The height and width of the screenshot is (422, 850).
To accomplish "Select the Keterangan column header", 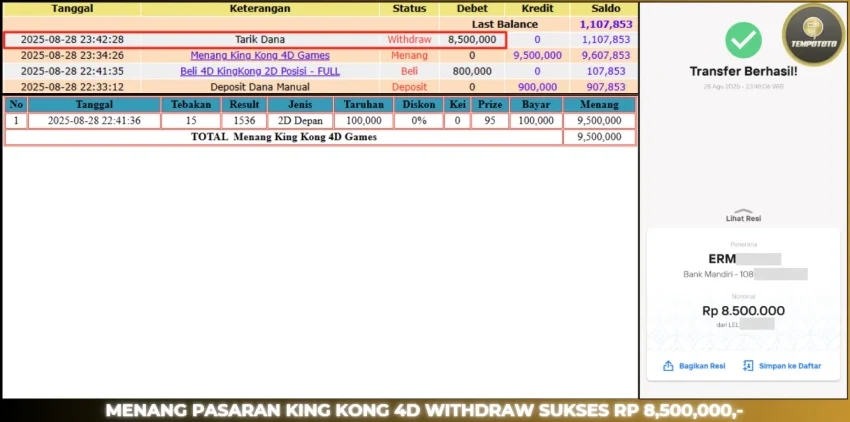I will 260,9.
